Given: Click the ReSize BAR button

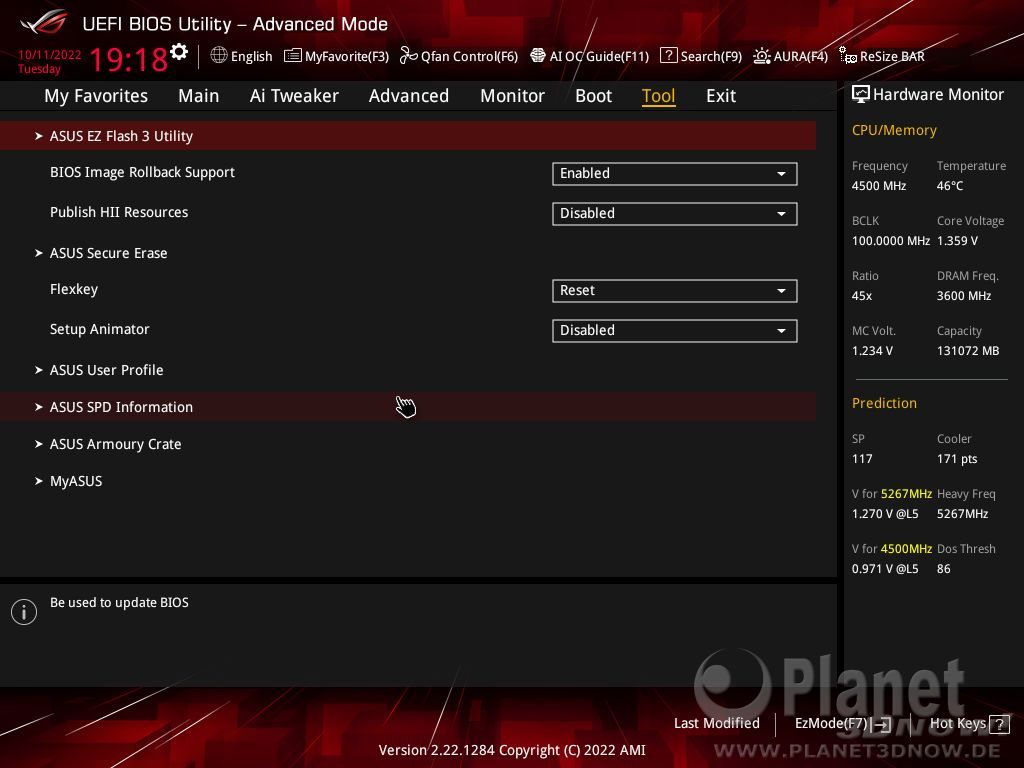Looking at the screenshot, I should [x=882, y=56].
